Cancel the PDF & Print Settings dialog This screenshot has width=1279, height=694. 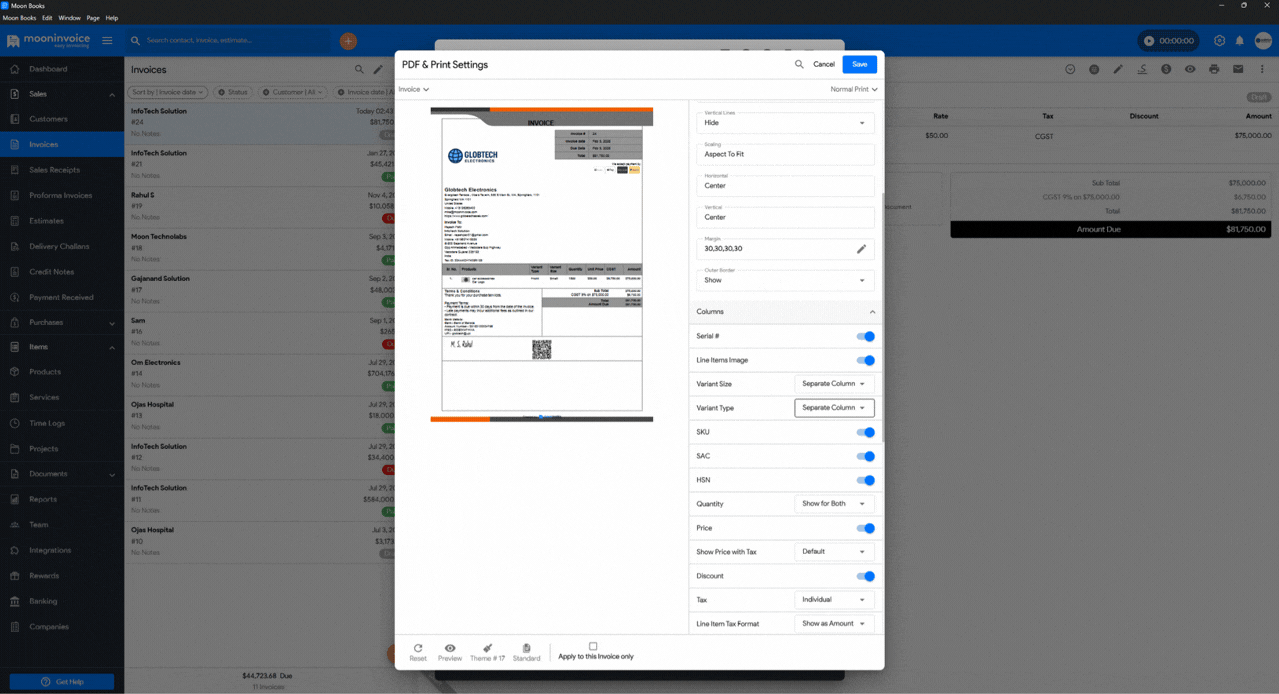coord(824,63)
